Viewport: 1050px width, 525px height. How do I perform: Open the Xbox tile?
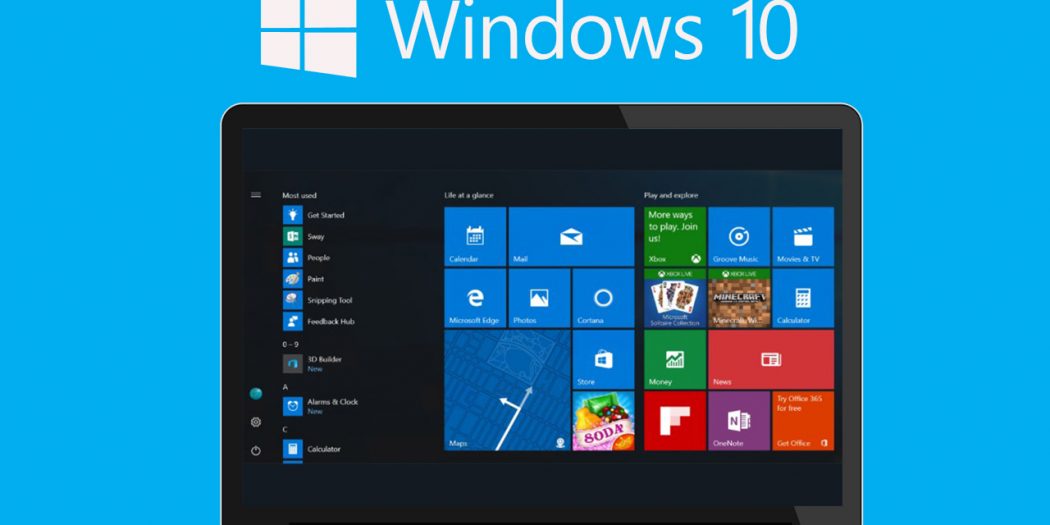tap(675, 236)
